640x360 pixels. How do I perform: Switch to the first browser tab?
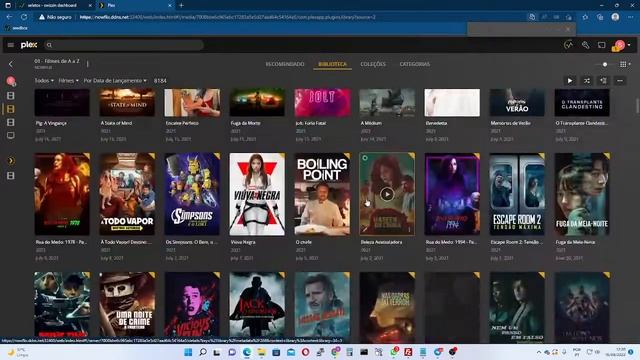(x=53, y=5)
